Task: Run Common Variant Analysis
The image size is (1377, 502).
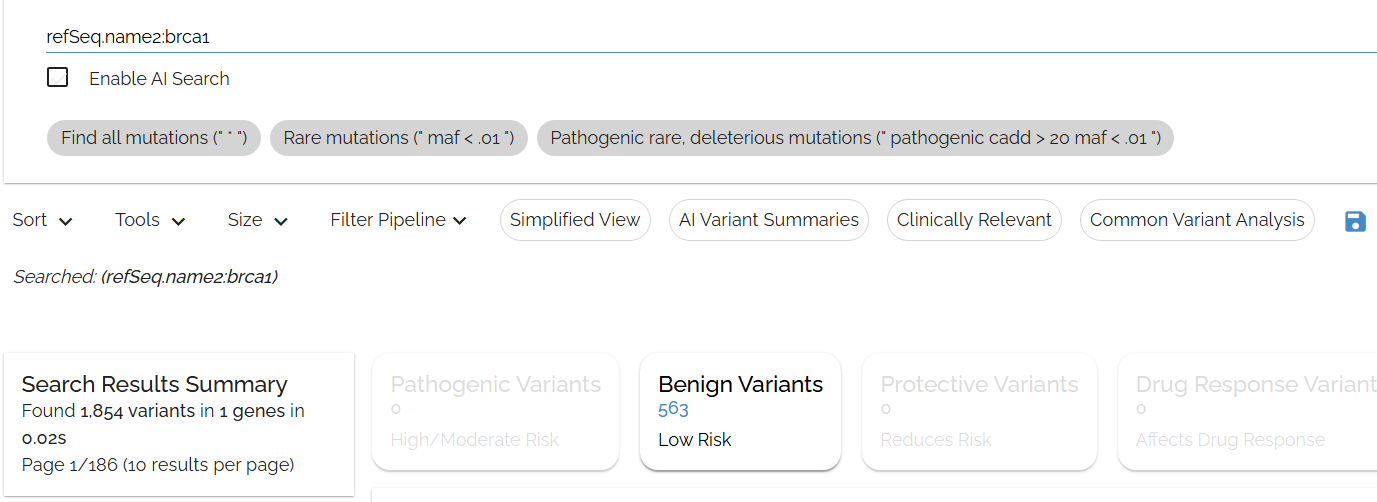Action: pyautogui.click(x=1197, y=220)
